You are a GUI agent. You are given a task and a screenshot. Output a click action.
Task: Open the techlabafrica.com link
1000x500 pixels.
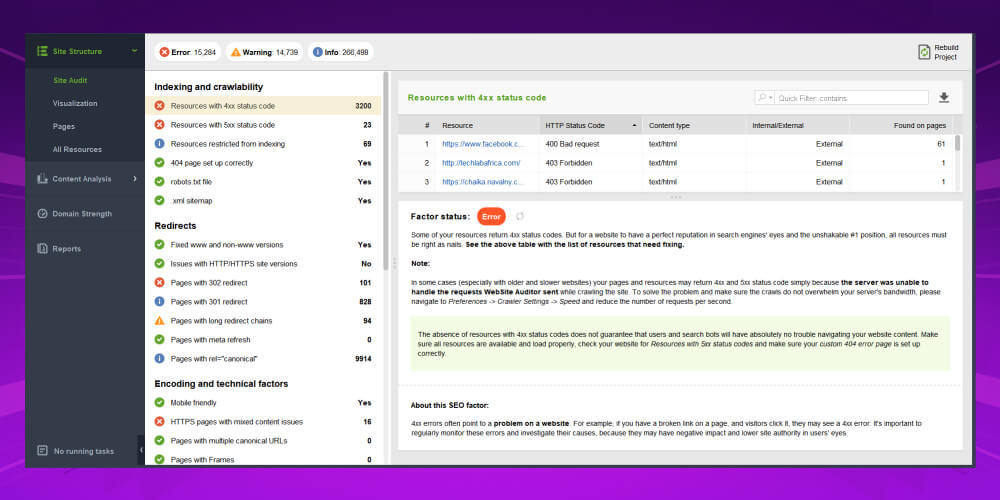pos(481,163)
